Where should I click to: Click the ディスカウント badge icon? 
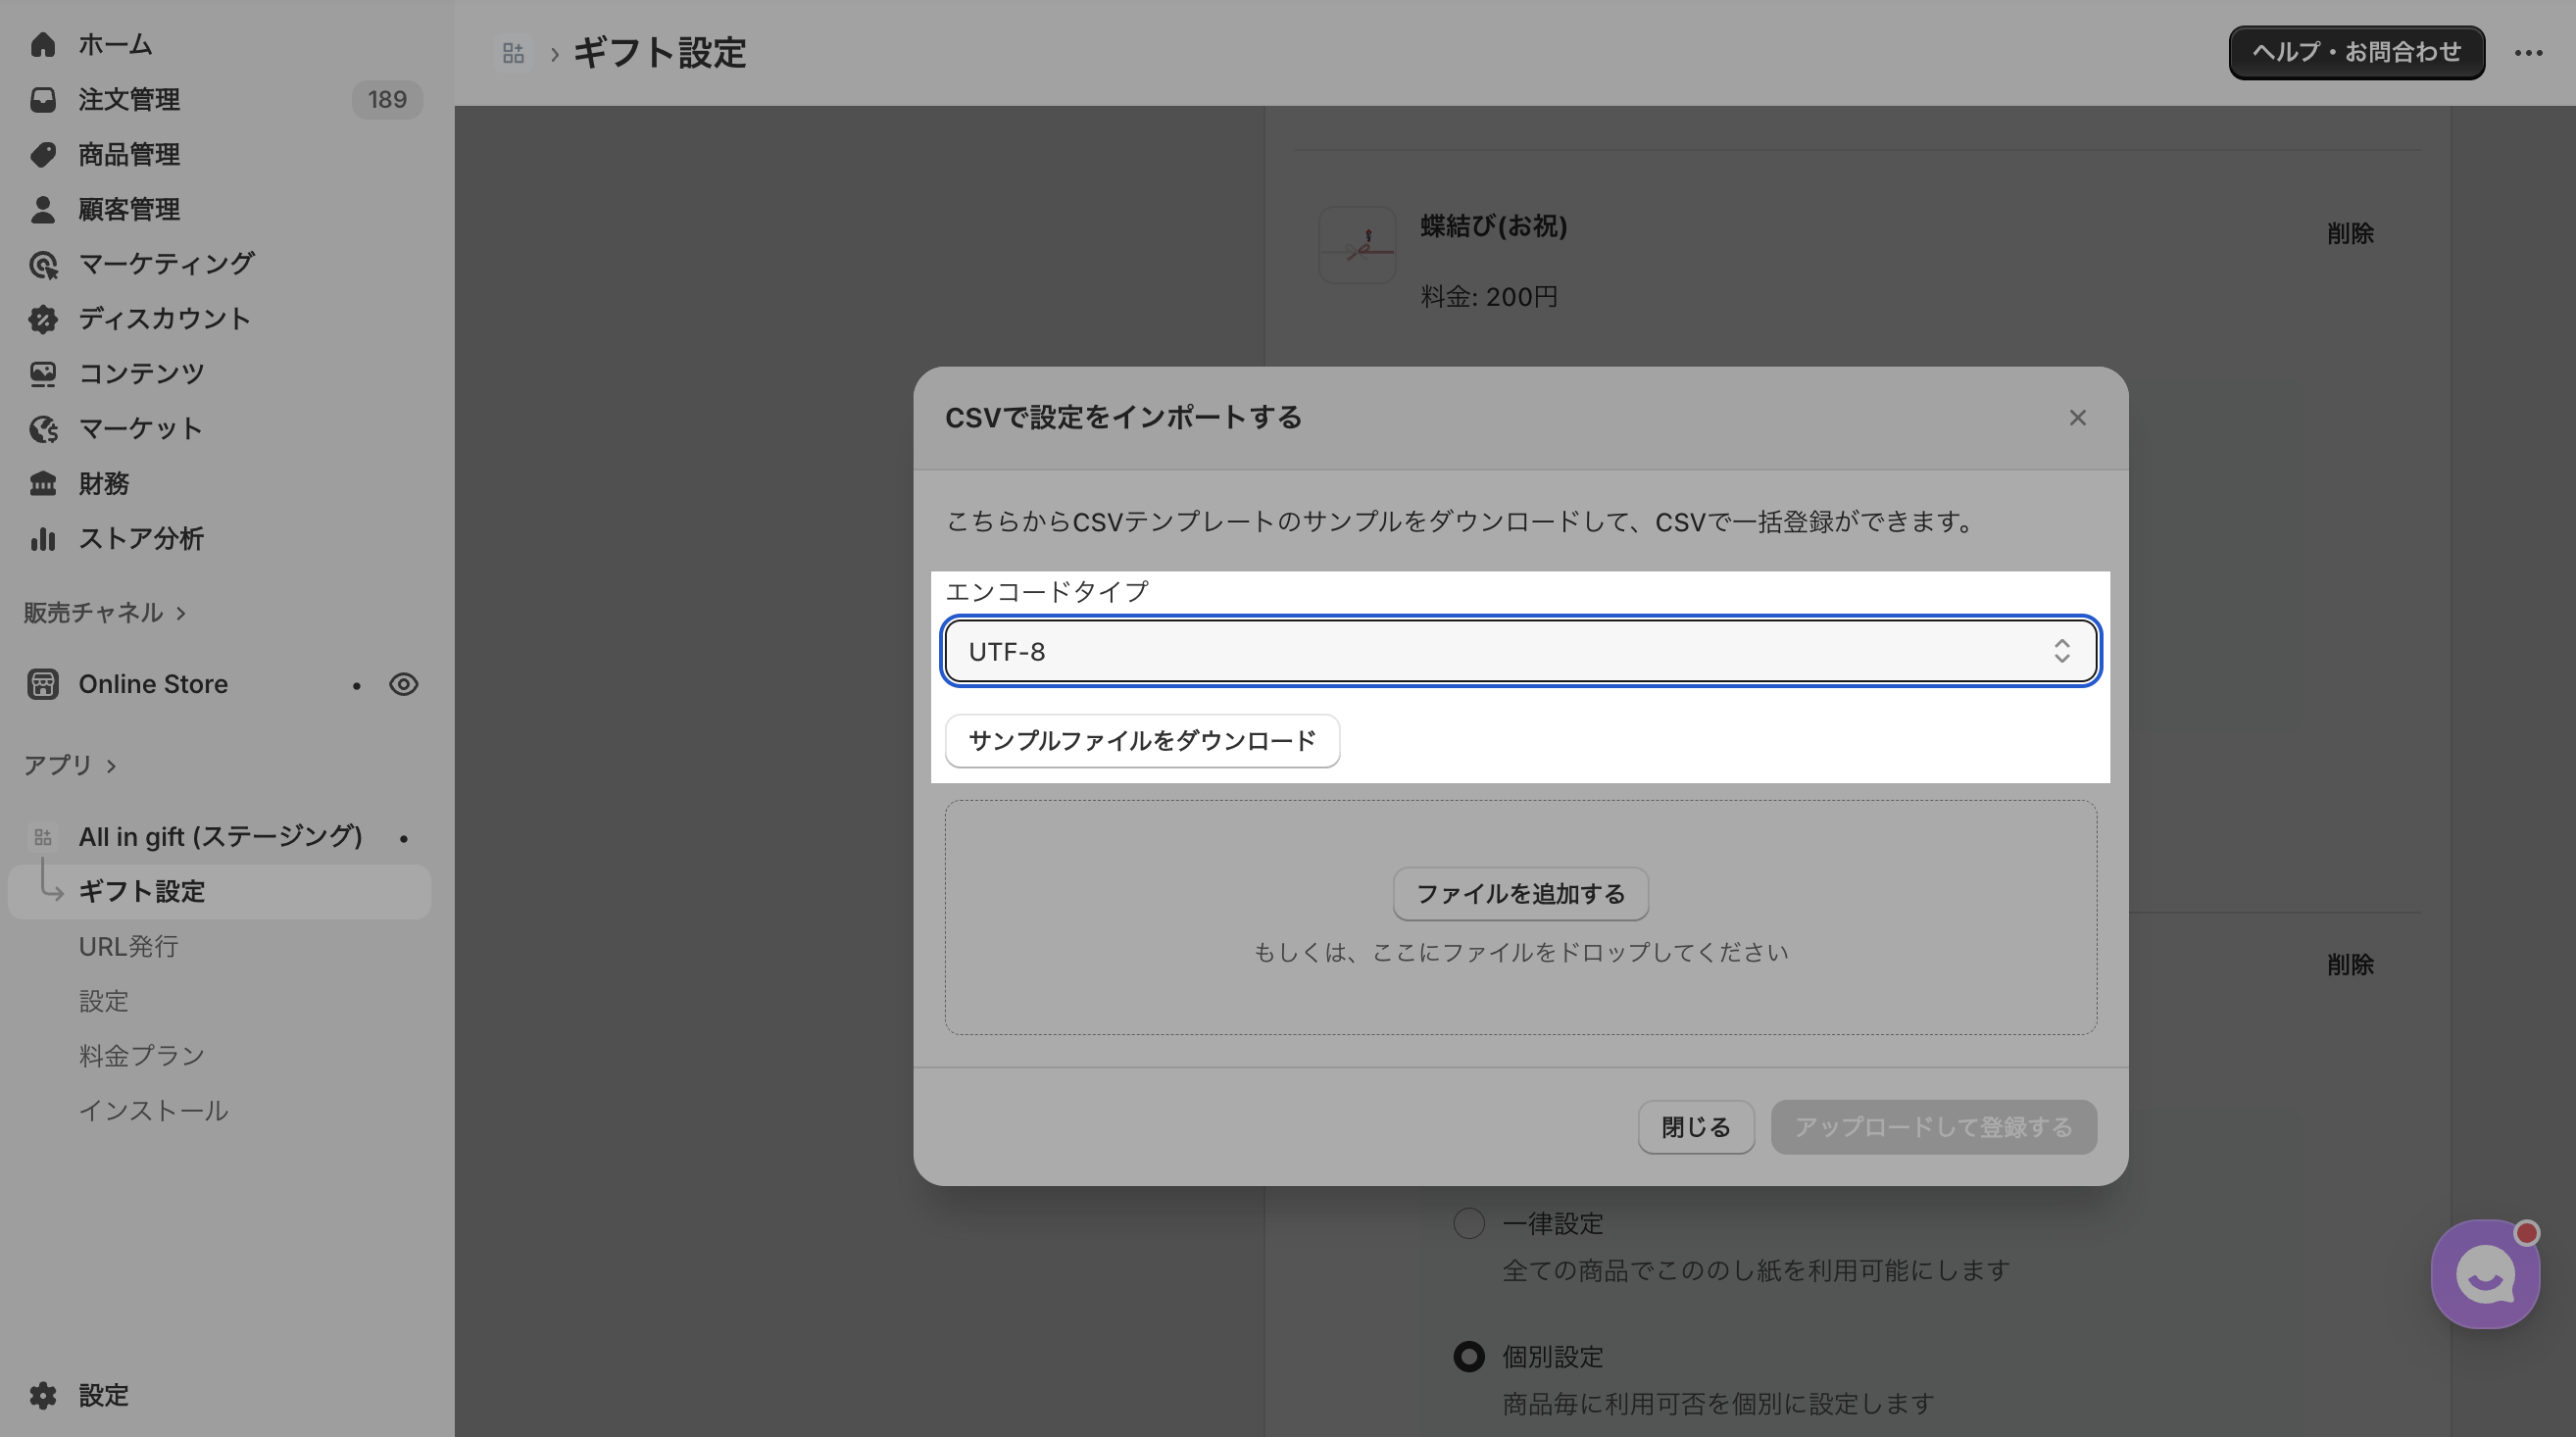coord(42,319)
